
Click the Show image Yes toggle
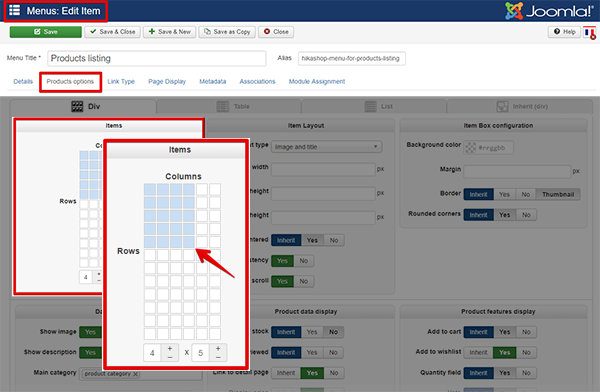point(90,332)
